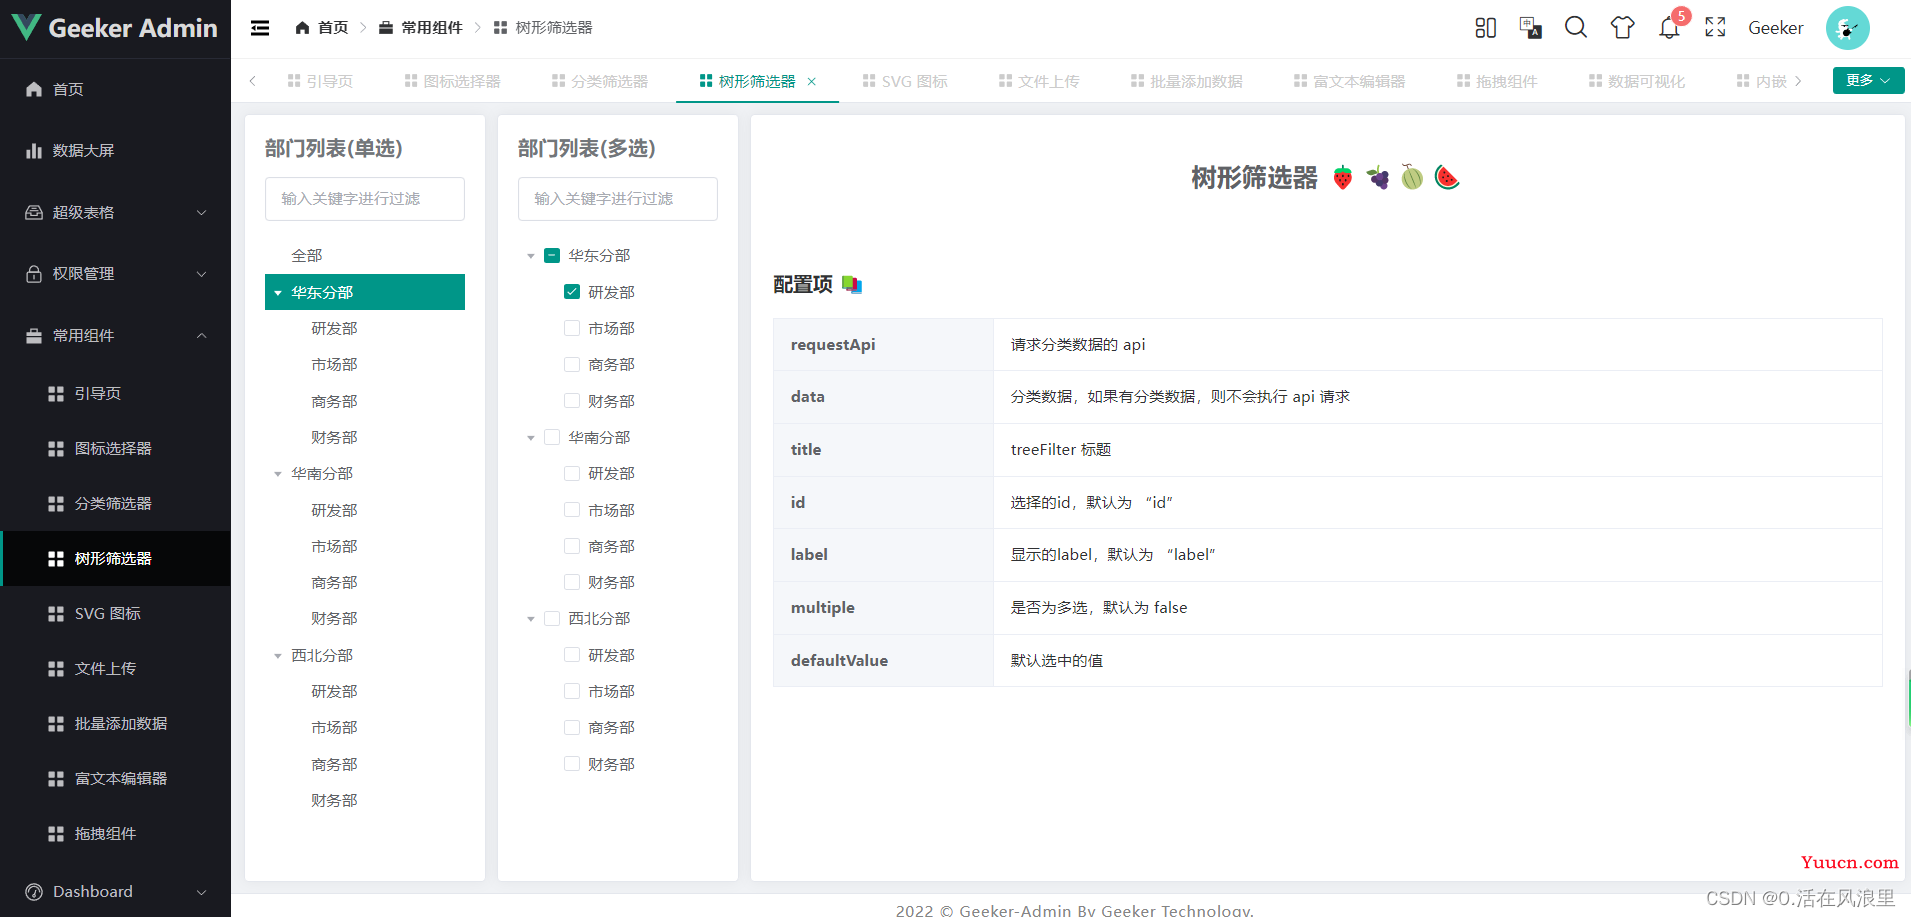The width and height of the screenshot is (1911, 917).
Task: Open the notifications bell icon
Action: 1669,28
